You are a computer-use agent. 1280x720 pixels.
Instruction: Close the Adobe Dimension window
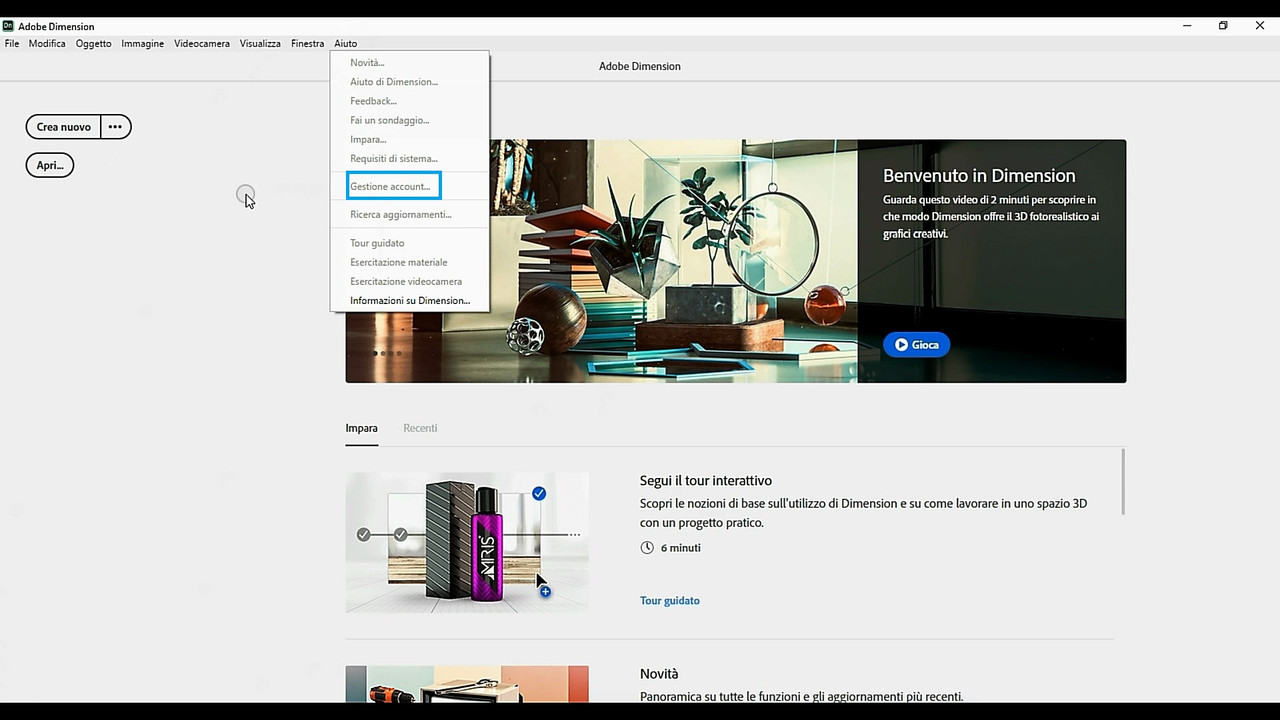tap(1260, 26)
